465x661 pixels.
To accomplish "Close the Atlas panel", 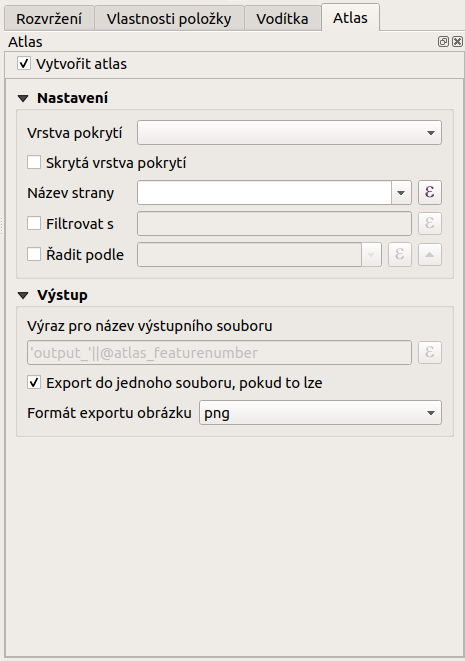I will (457, 41).
